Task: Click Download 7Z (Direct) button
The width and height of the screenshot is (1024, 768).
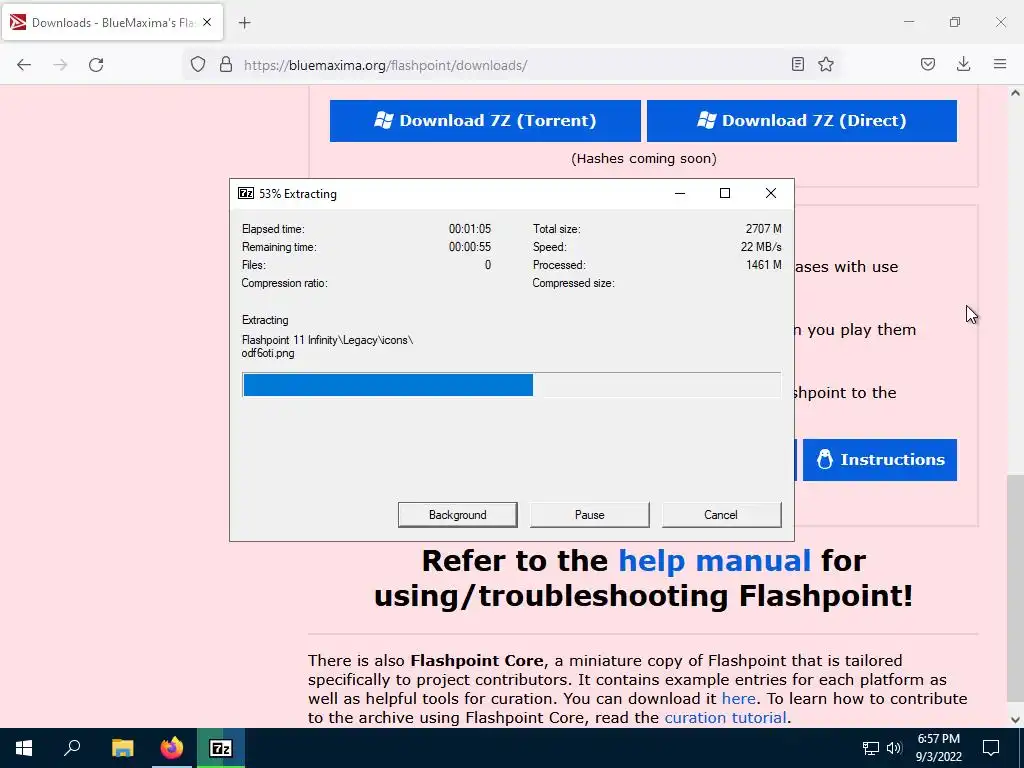Action: (802, 121)
